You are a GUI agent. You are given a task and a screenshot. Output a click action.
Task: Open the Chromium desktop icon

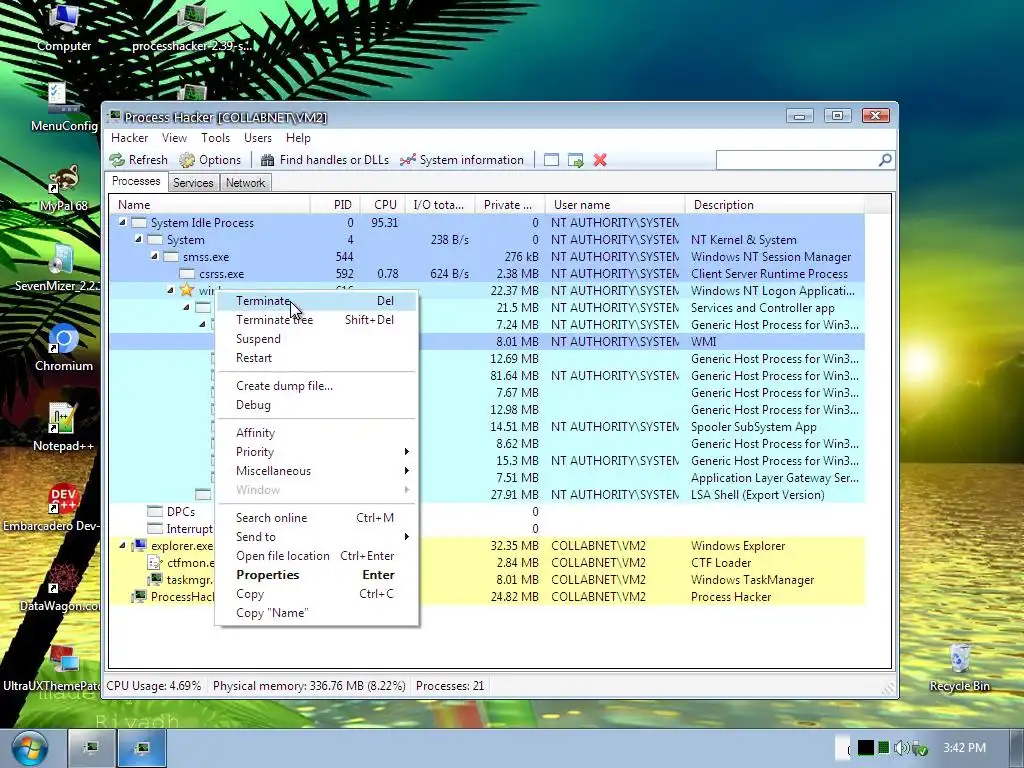(64, 348)
